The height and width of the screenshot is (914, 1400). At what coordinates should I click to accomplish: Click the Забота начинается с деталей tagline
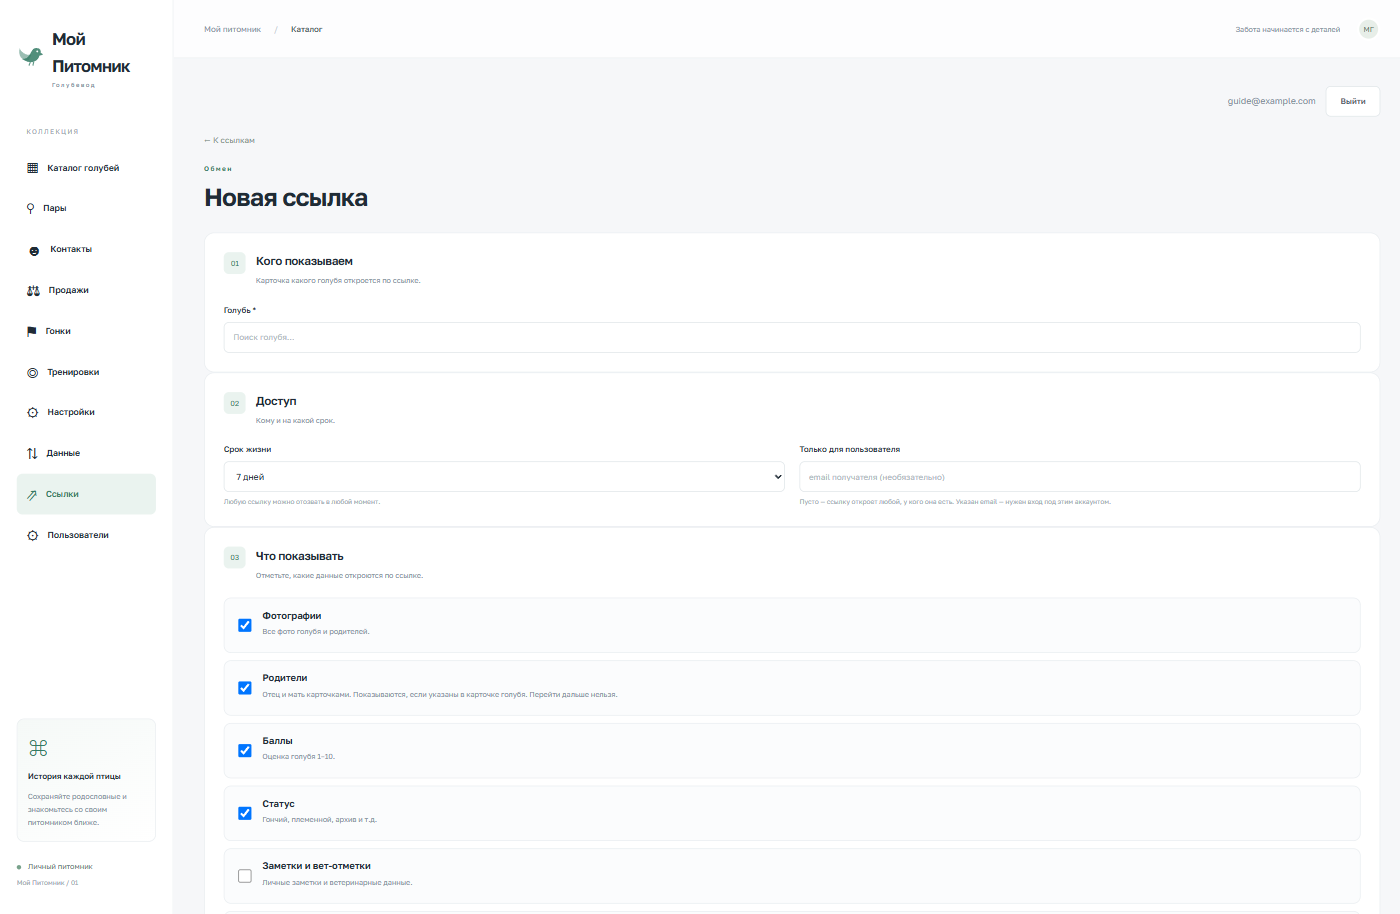click(x=1288, y=30)
